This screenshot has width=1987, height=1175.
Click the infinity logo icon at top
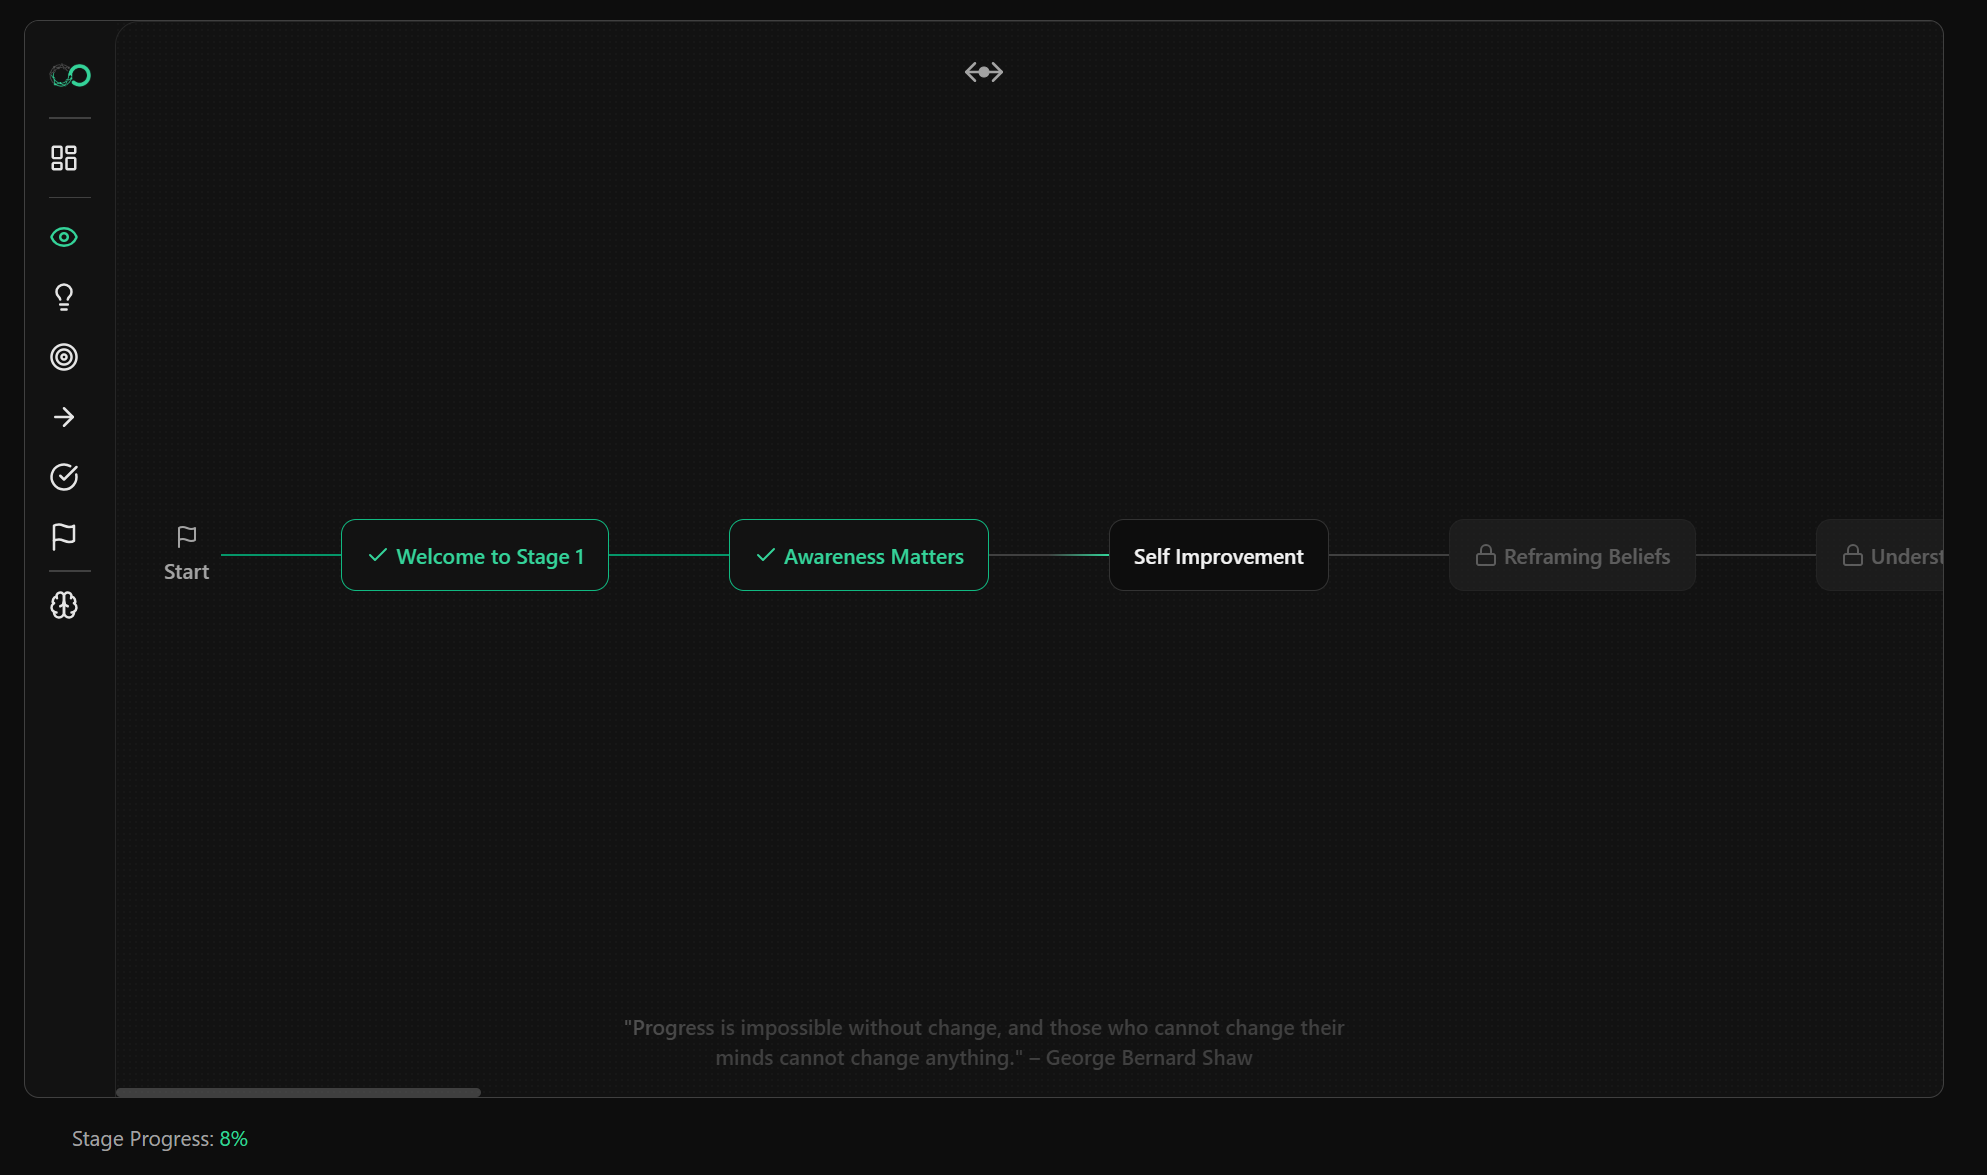click(x=70, y=76)
